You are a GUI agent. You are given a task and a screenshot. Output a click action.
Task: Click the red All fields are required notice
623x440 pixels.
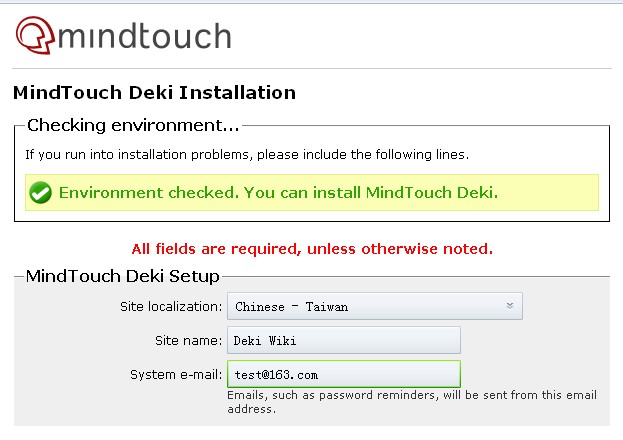pyautogui.click(x=312, y=249)
